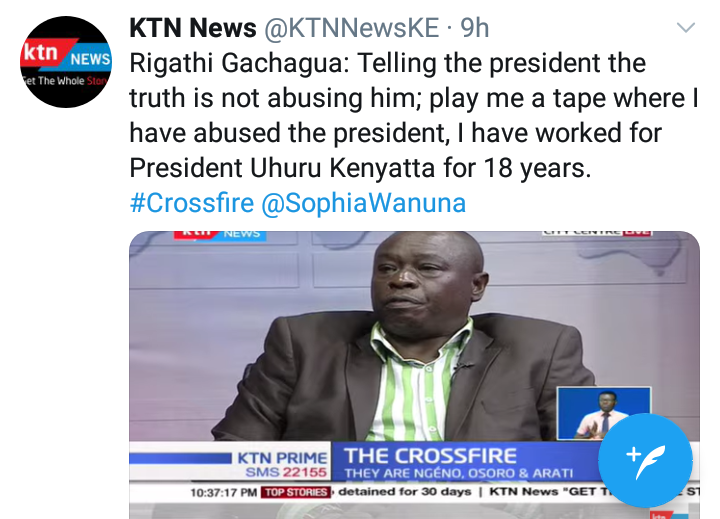
Task: Open the tweet's attached TV screenshot
Action: pyautogui.click(x=414, y=375)
